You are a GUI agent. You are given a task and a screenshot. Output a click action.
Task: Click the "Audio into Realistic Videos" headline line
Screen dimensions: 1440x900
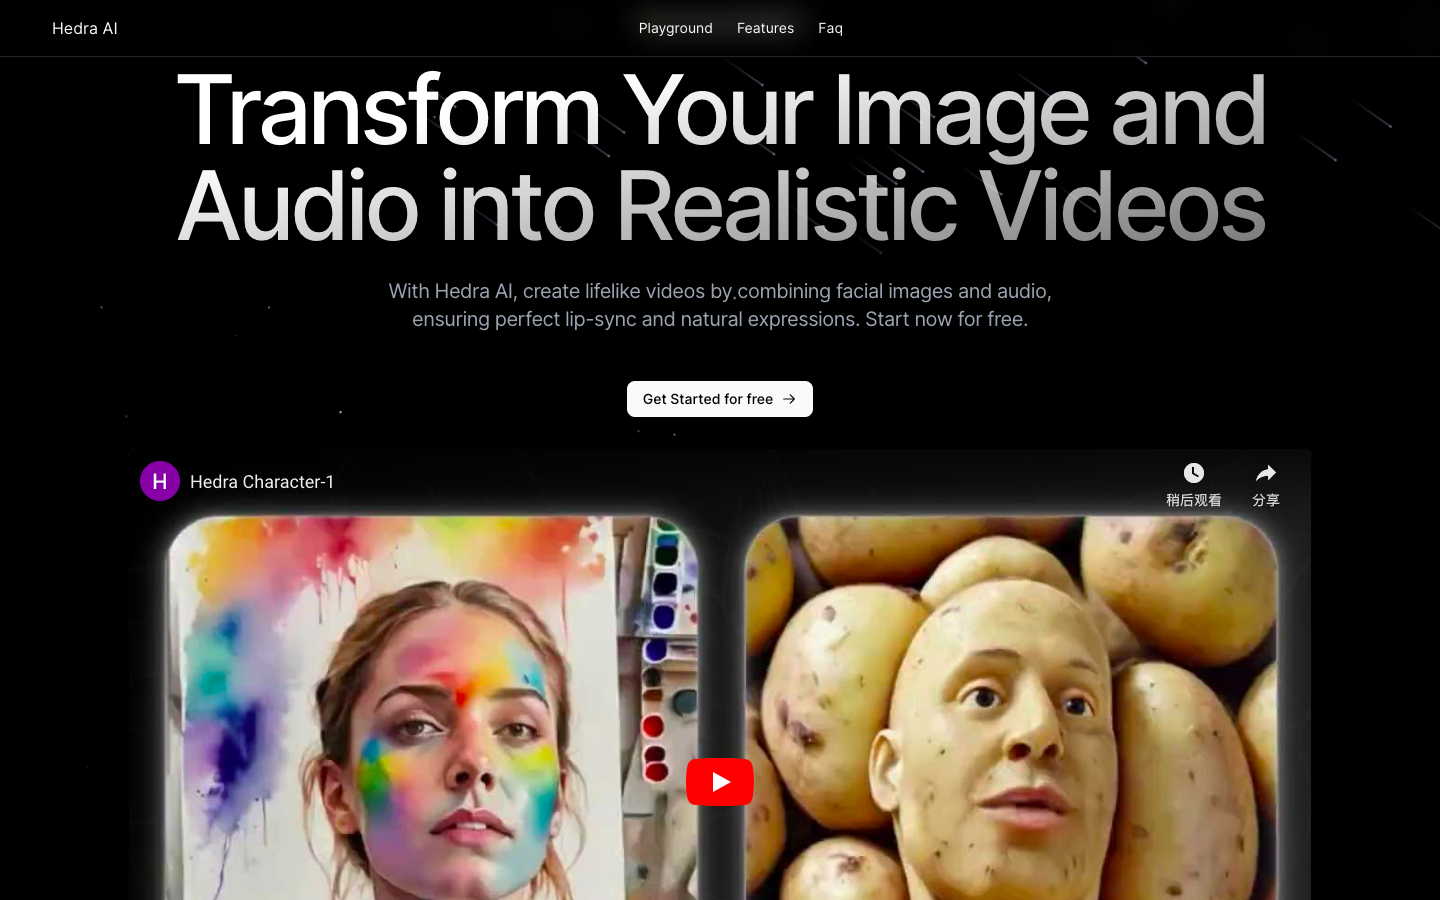(x=721, y=206)
